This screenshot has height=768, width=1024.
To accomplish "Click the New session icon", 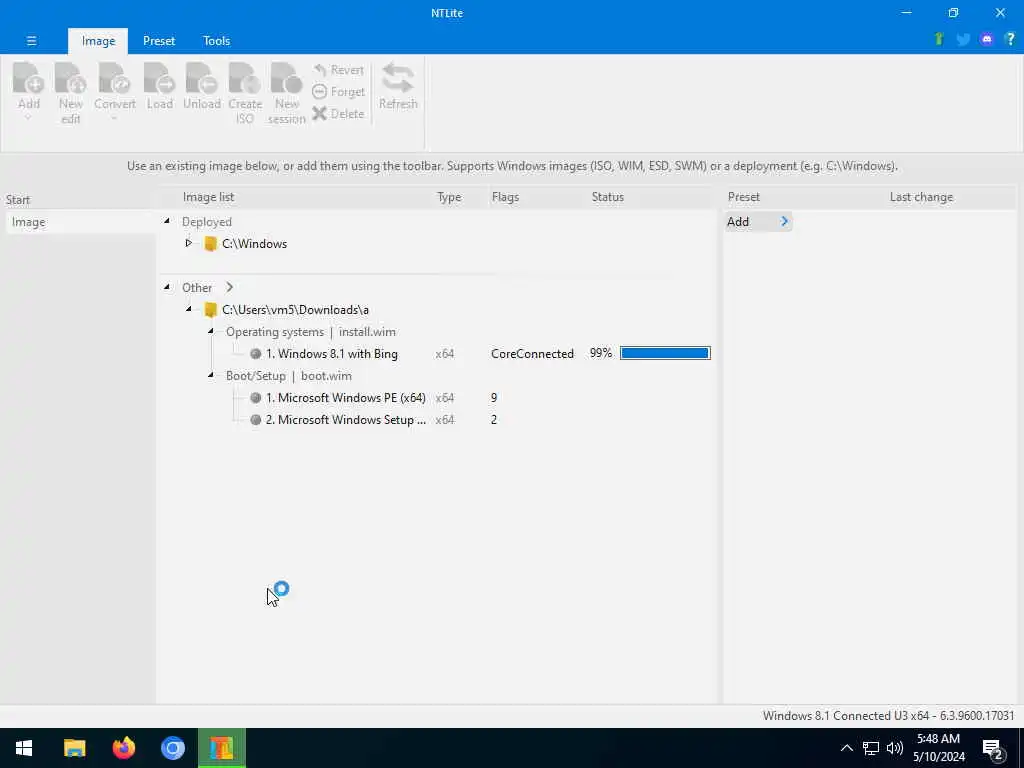I will pyautogui.click(x=287, y=78).
